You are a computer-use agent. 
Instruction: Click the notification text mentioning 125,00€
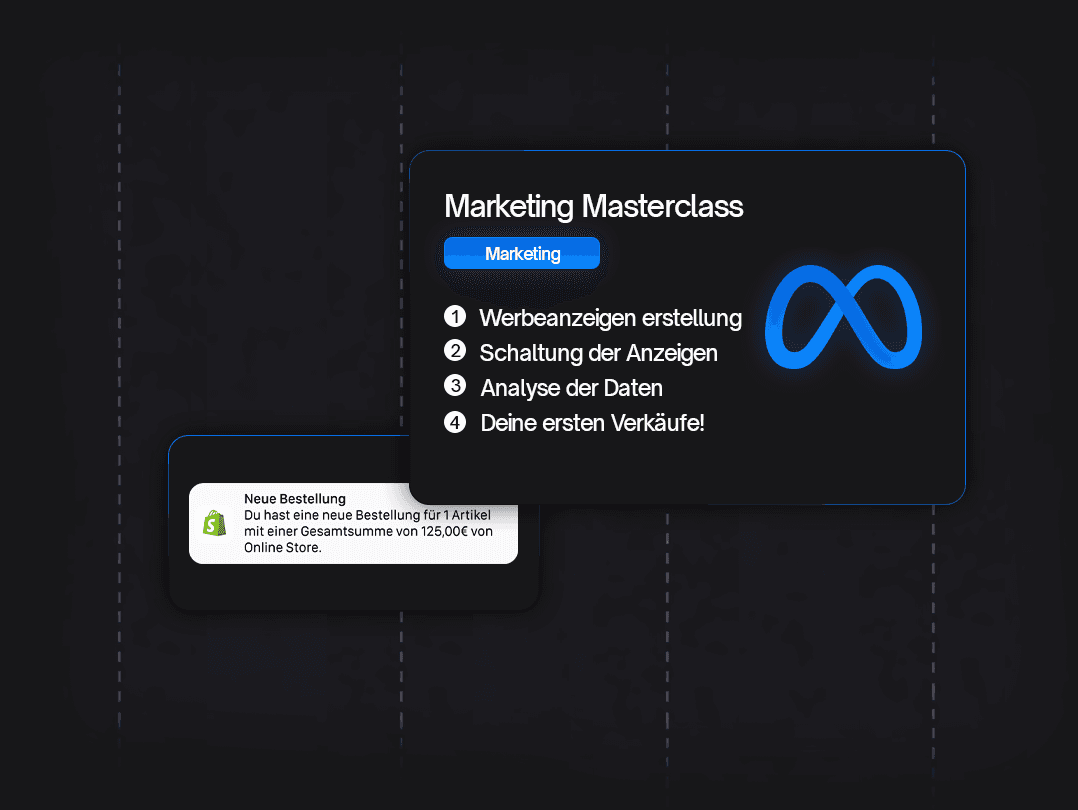(368, 531)
